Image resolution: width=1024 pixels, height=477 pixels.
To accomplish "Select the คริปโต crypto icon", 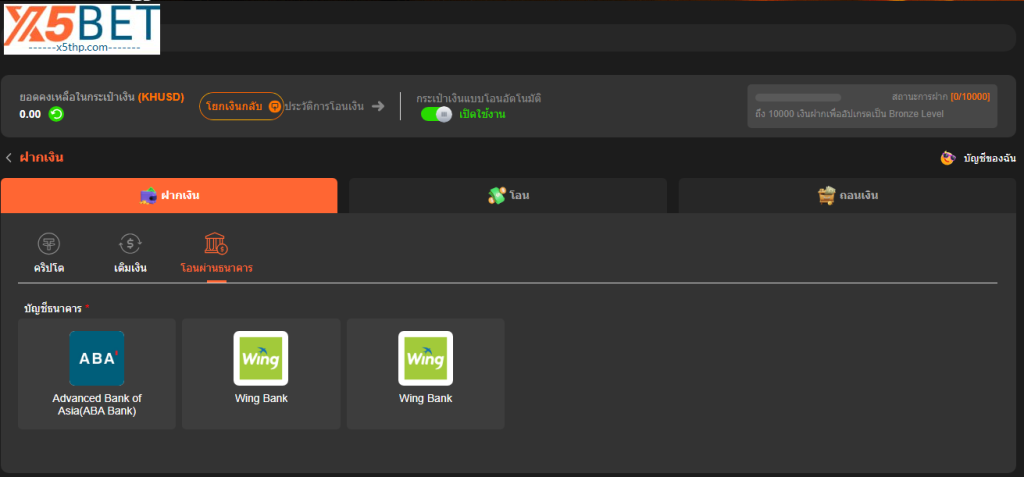I will click(x=49, y=243).
